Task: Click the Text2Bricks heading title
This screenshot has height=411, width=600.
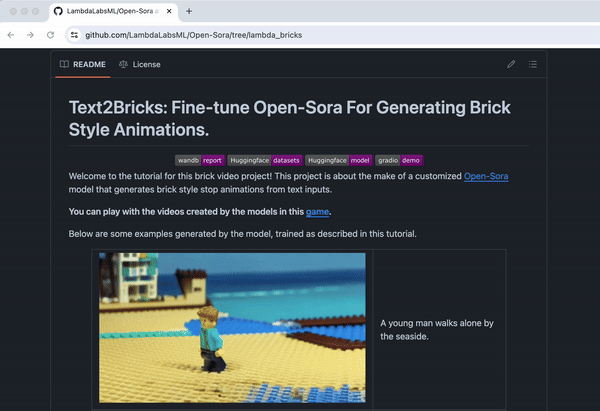Action: [x=290, y=119]
